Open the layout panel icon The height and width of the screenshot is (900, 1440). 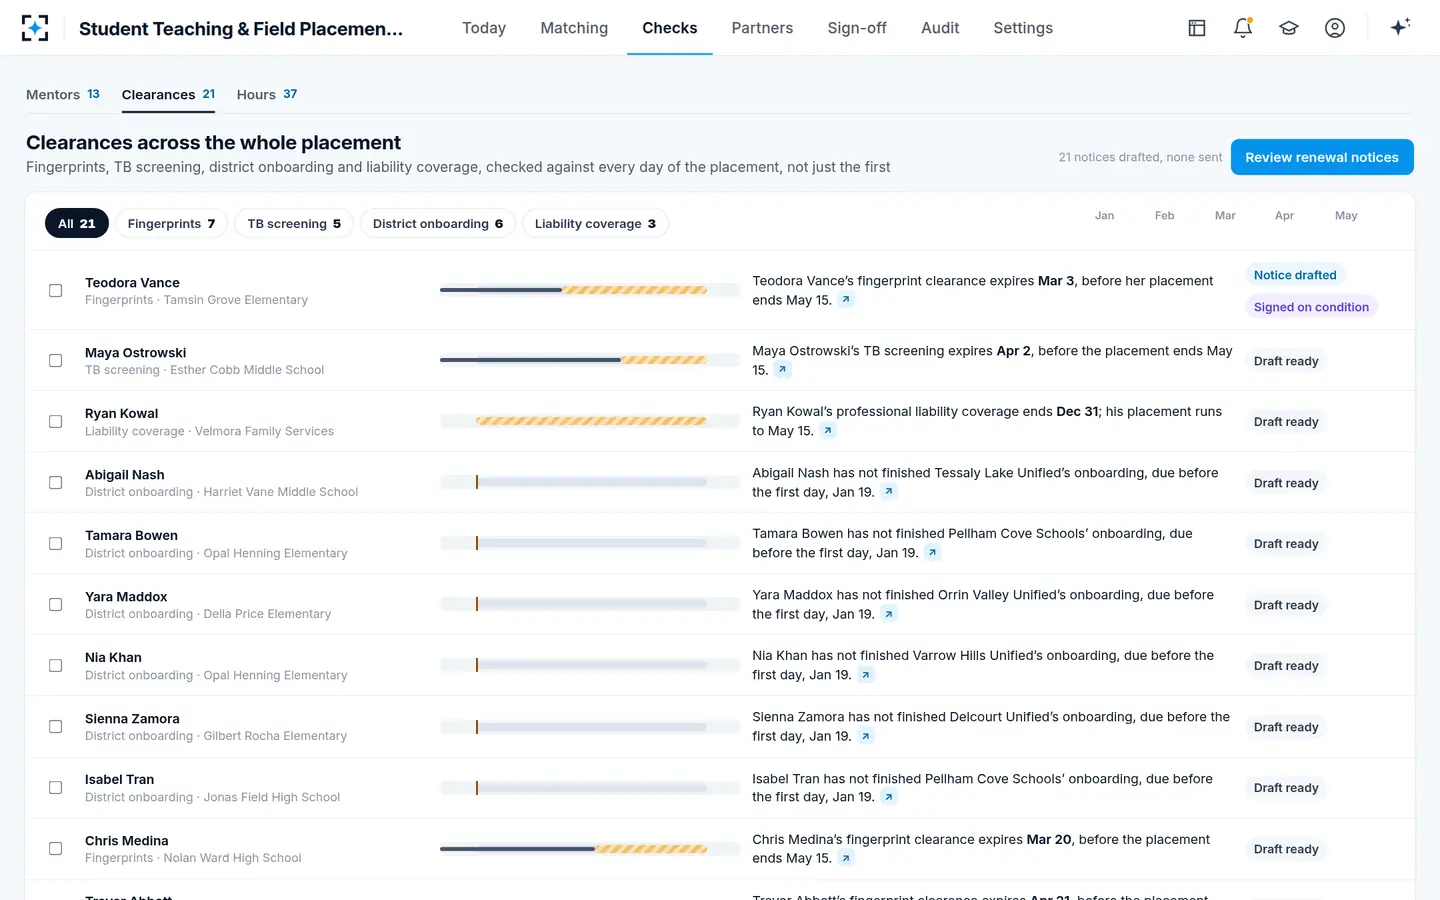click(x=1197, y=28)
